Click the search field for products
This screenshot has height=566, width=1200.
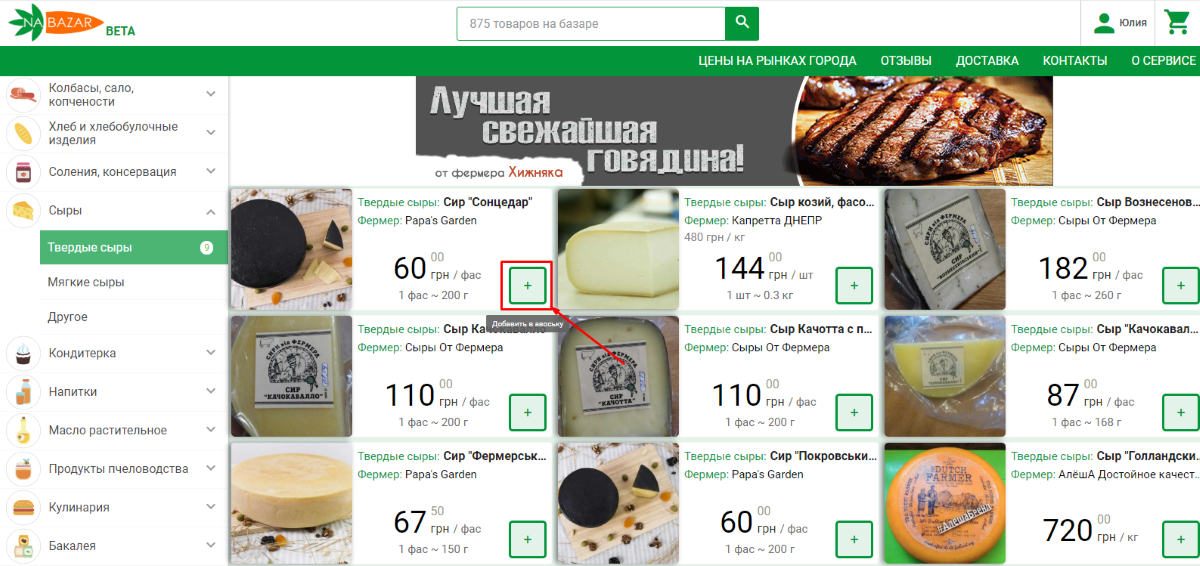[x=591, y=24]
